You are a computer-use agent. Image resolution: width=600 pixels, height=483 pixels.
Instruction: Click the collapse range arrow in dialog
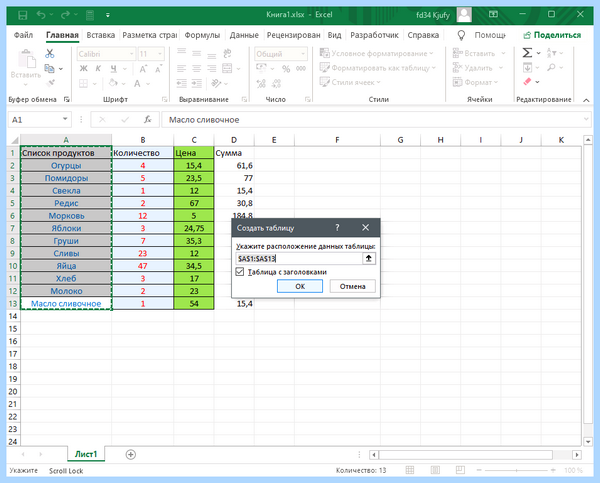tap(368, 258)
